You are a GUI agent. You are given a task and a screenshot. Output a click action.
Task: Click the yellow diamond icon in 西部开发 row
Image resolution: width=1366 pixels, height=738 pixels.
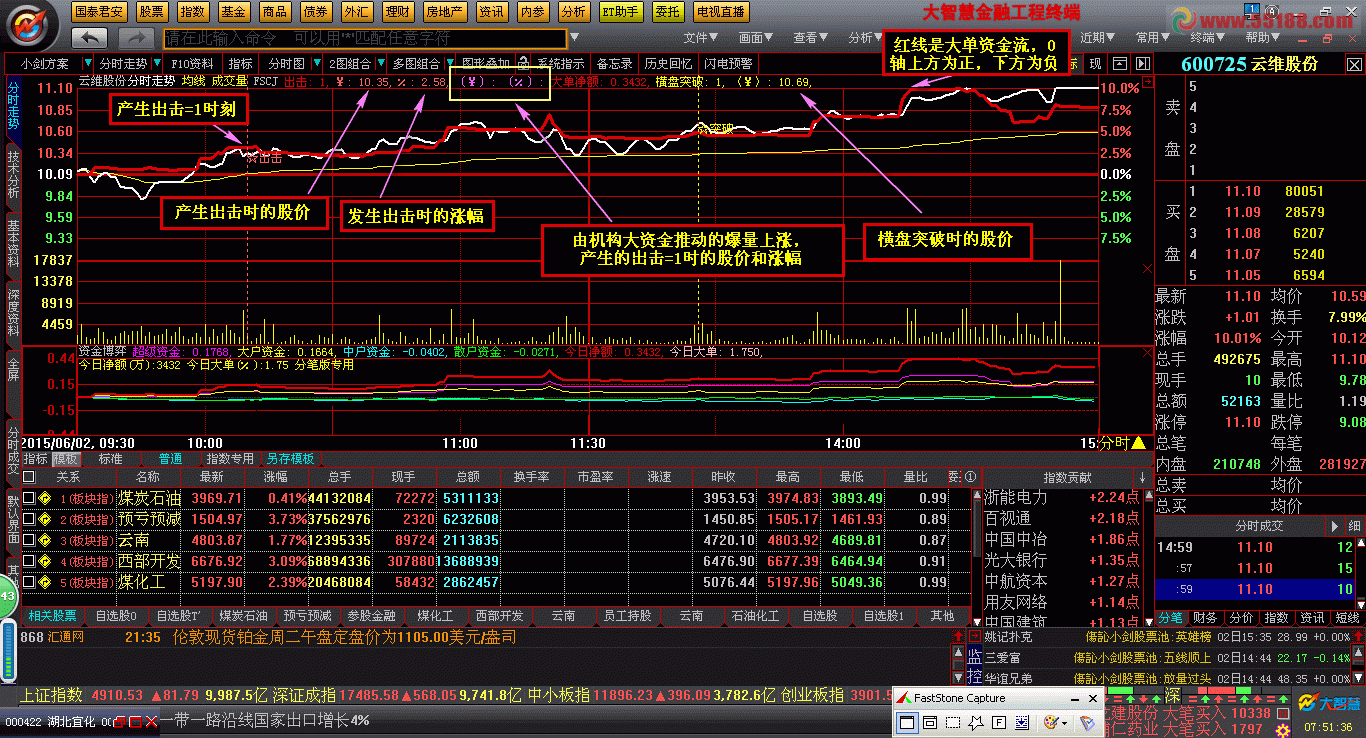[44, 561]
